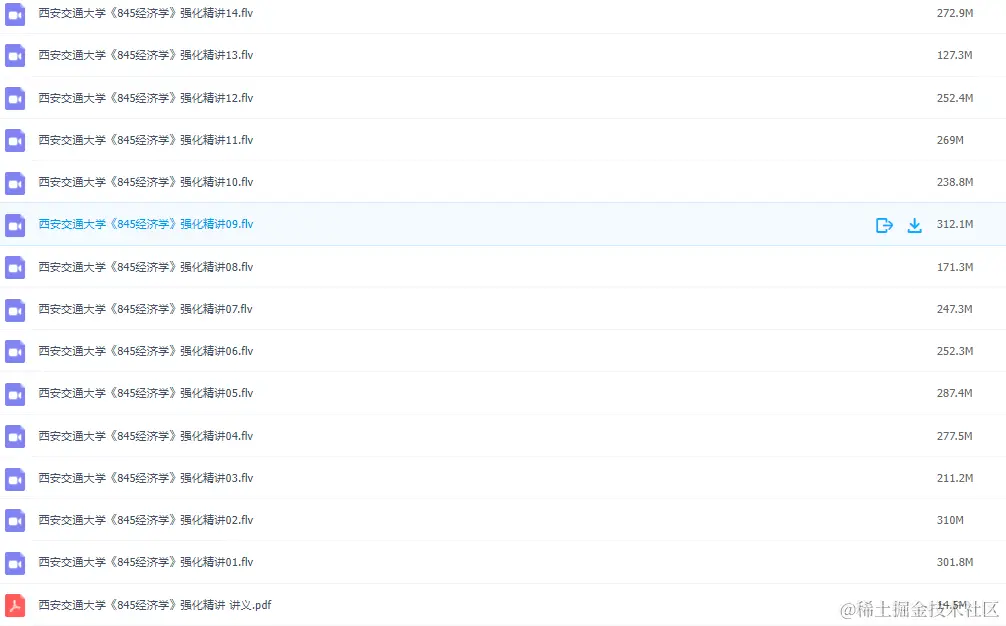1006x626 pixels.
Task: Click the video icon for 强化精讲13.flv
Action: 15,56
